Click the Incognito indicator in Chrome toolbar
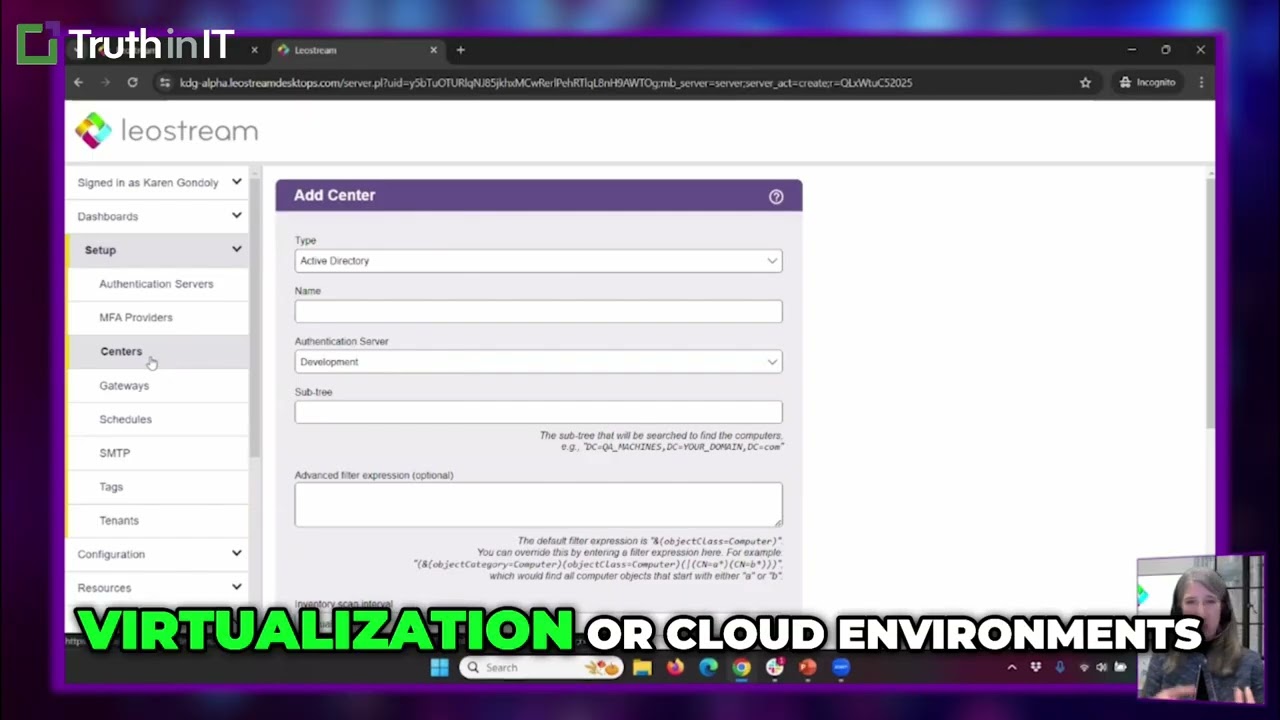 tap(1147, 82)
